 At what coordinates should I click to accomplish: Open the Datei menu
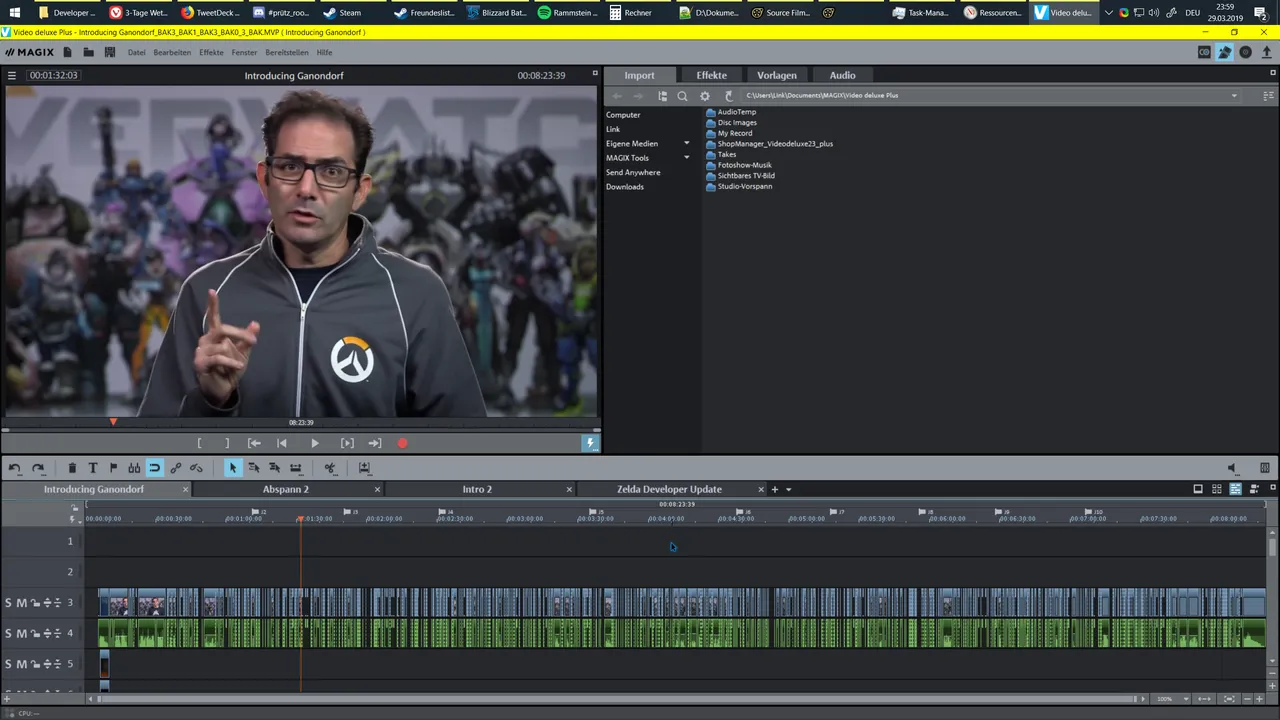[136, 52]
